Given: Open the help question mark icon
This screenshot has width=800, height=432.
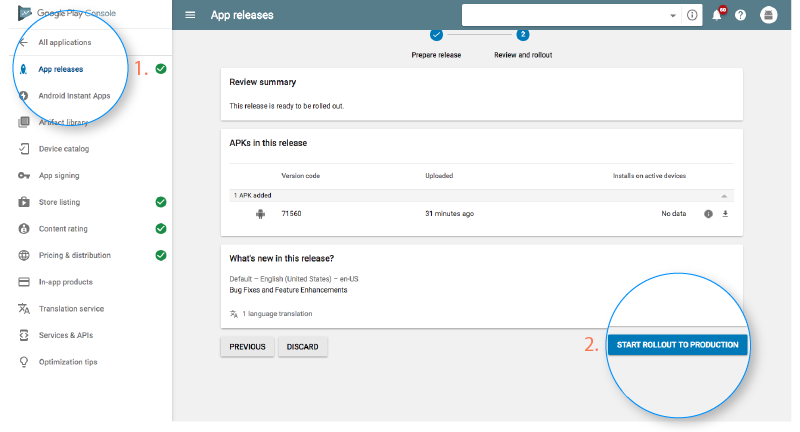Looking at the screenshot, I should (741, 15).
